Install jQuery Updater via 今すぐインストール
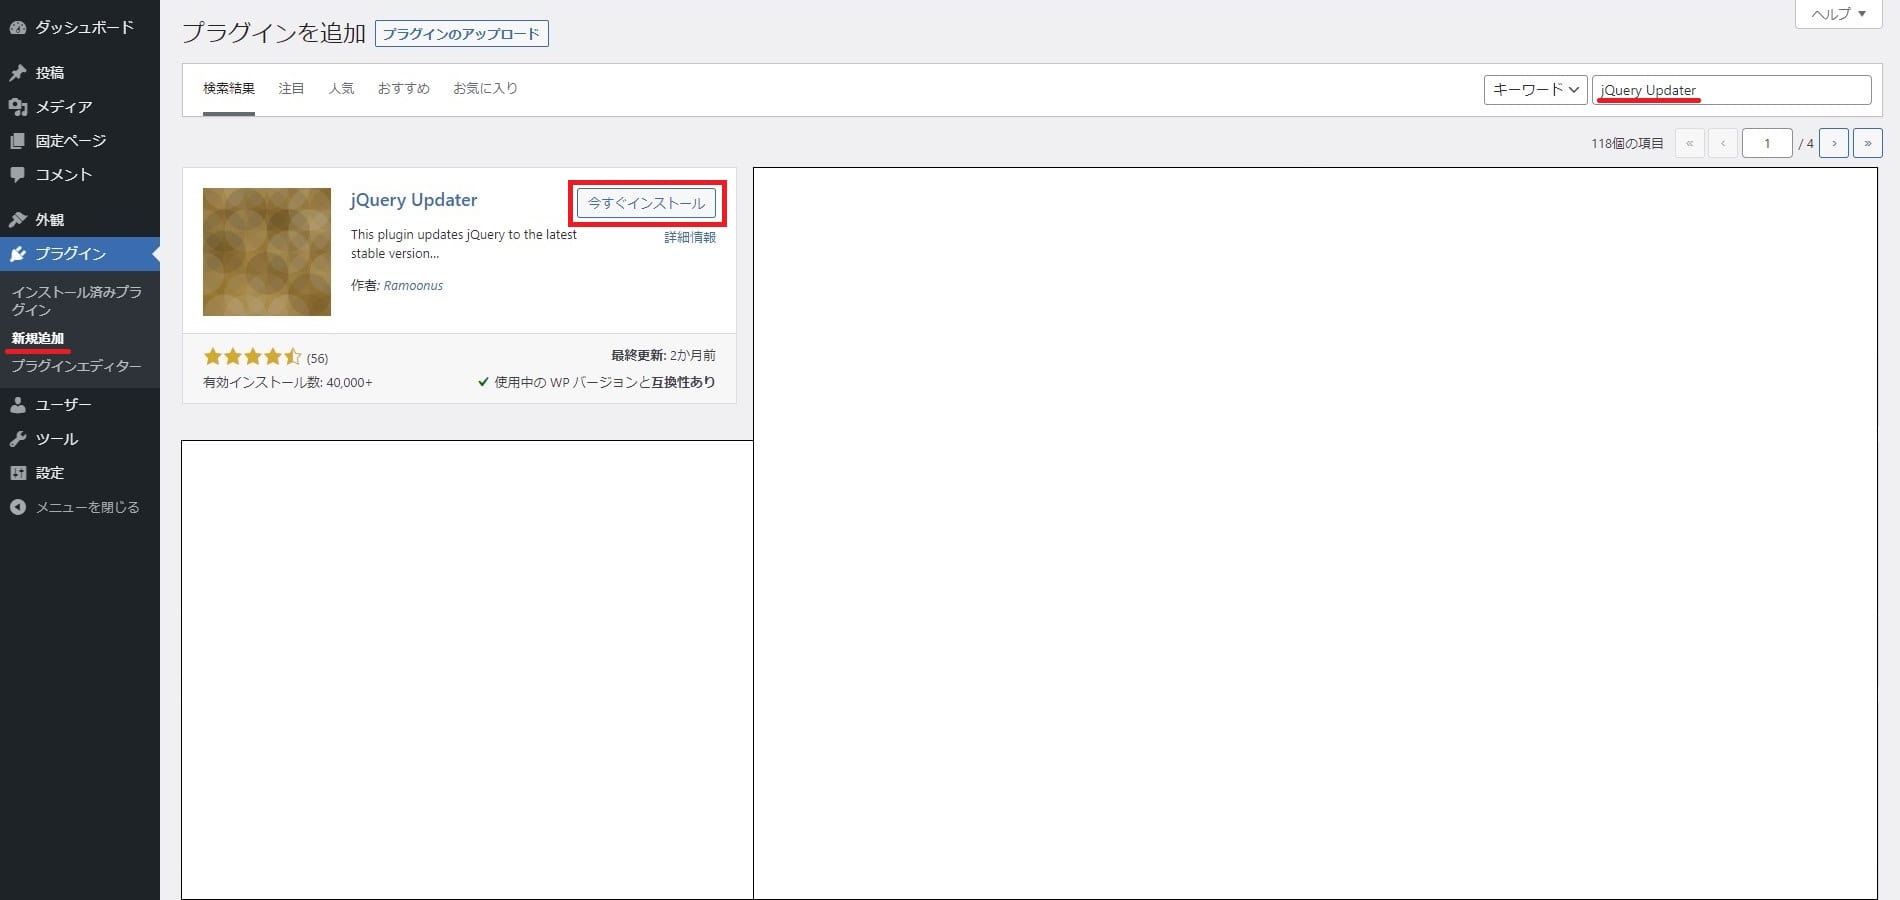 [x=646, y=203]
